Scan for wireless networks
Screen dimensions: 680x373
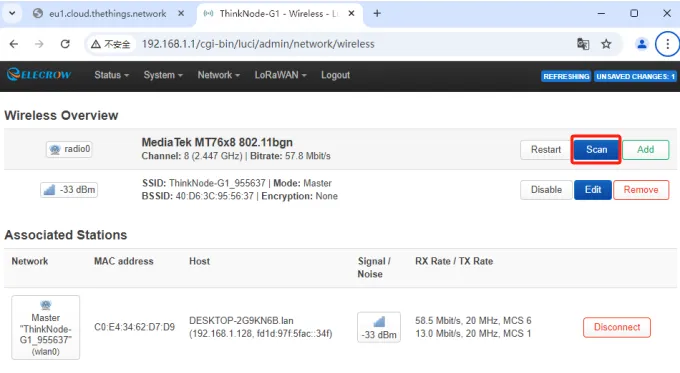pyautogui.click(x=596, y=150)
